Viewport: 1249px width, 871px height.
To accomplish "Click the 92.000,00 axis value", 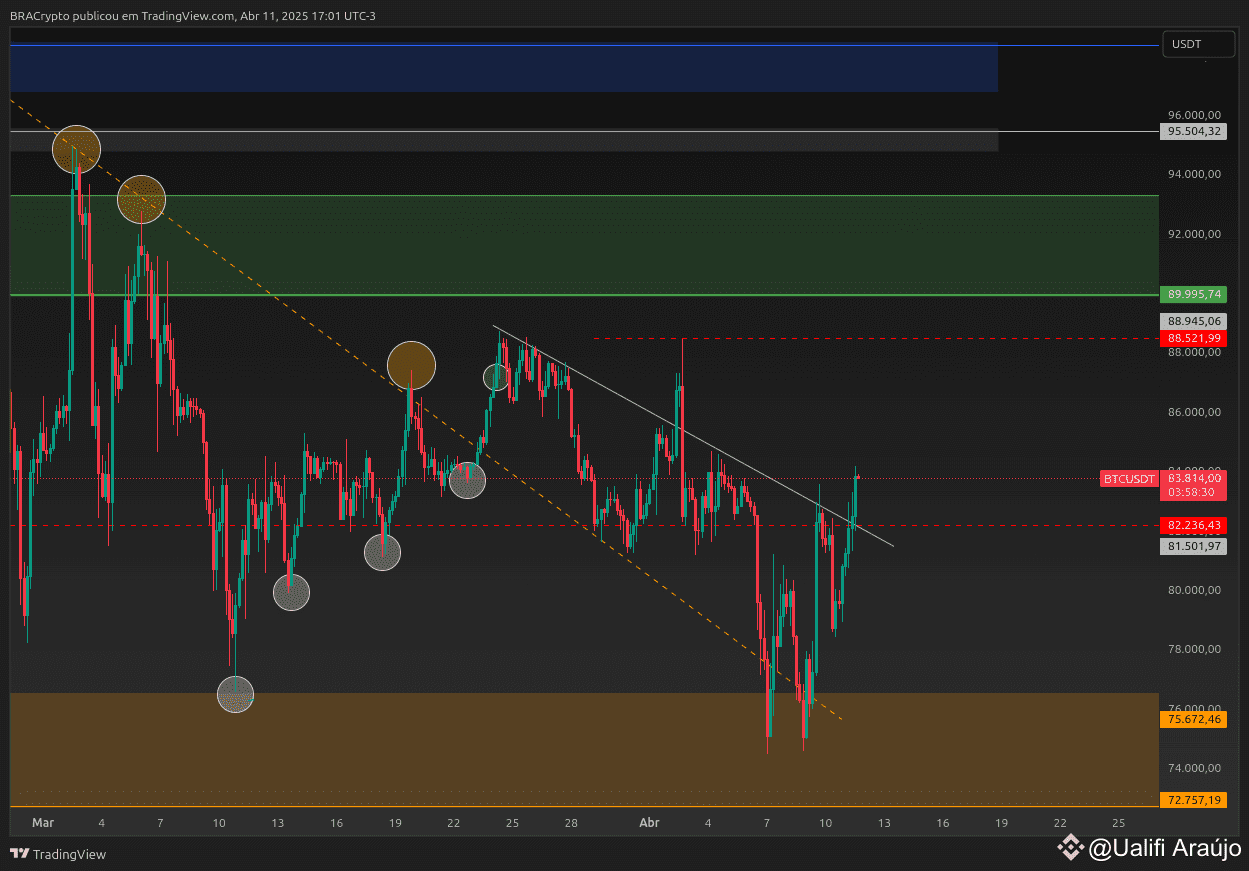I will [1194, 234].
